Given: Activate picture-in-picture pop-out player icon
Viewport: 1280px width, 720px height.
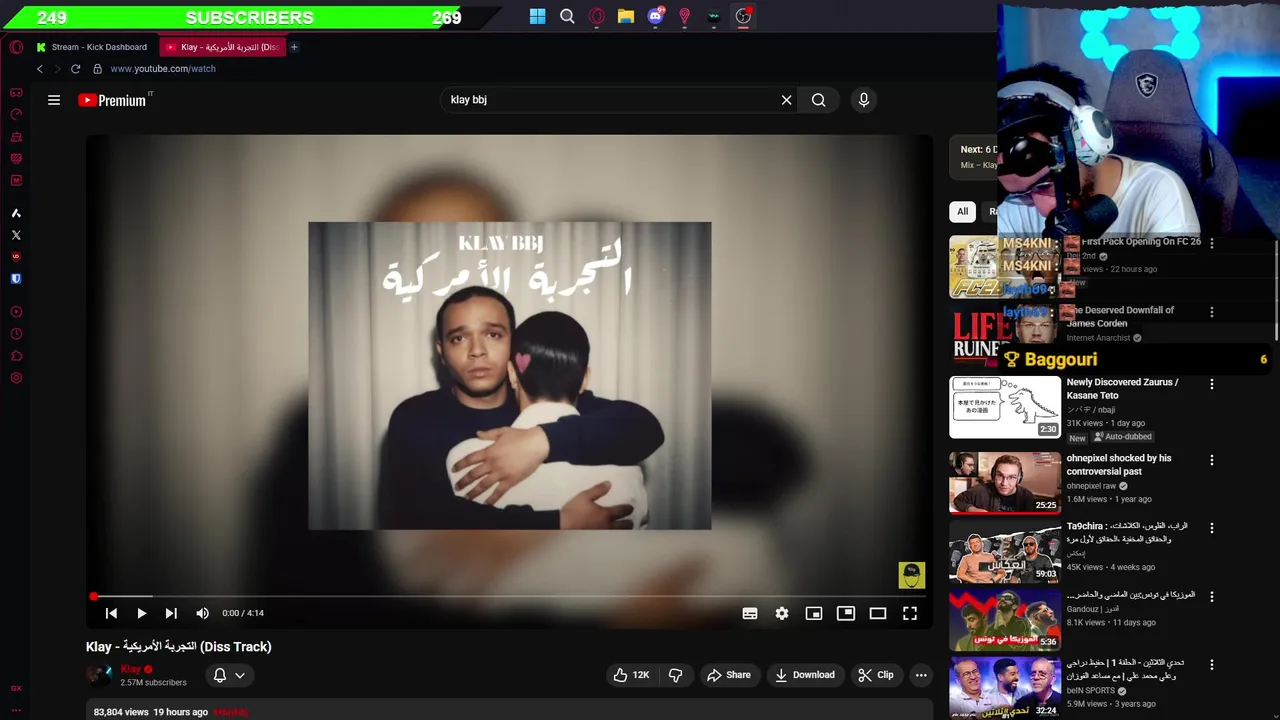Looking at the screenshot, I should click(x=846, y=613).
